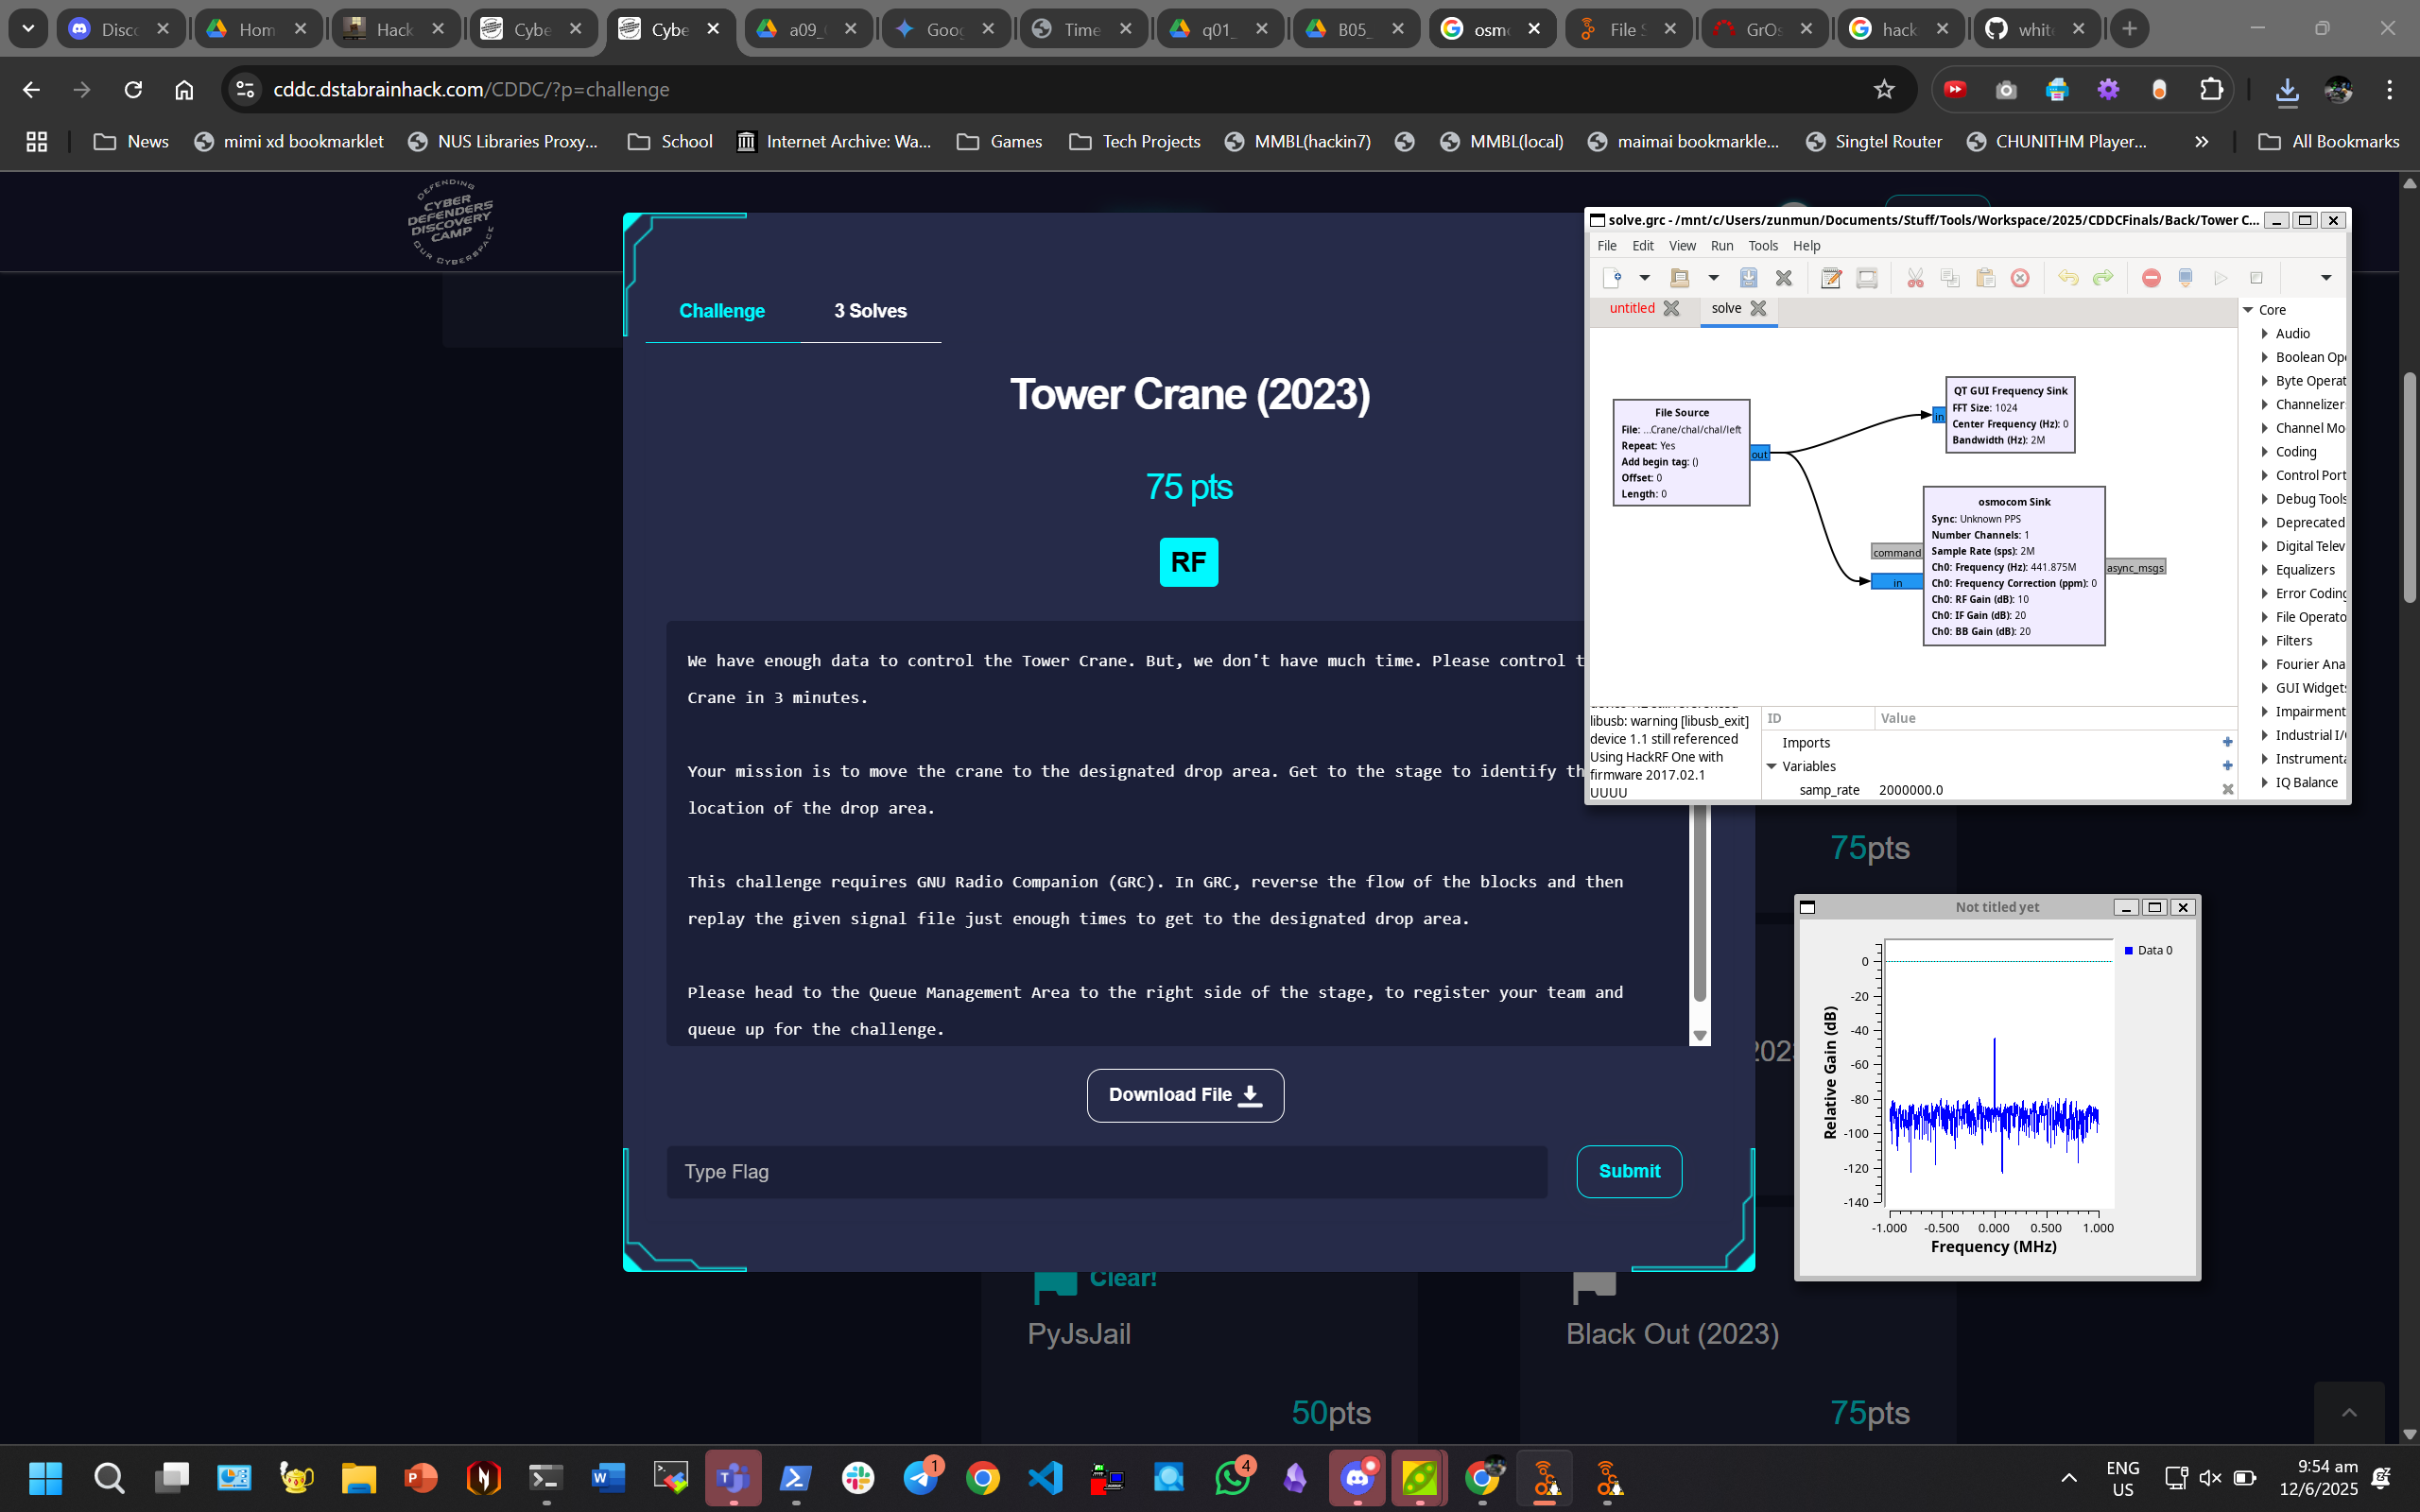Click the GRC block properties pencil icon
Image resolution: width=2420 pixels, height=1512 pixels.
tap(1831, 278)
